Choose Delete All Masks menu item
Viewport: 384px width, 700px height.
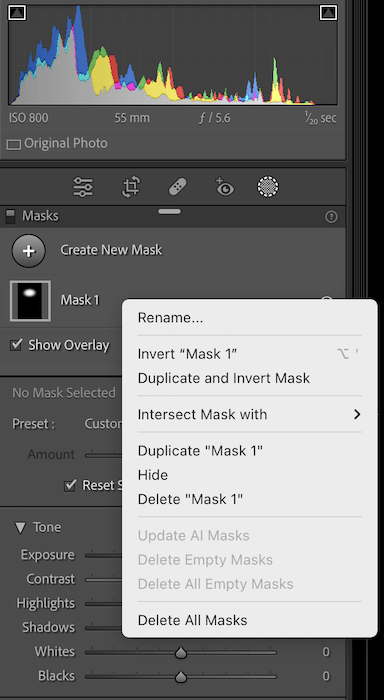click(250, 620)
